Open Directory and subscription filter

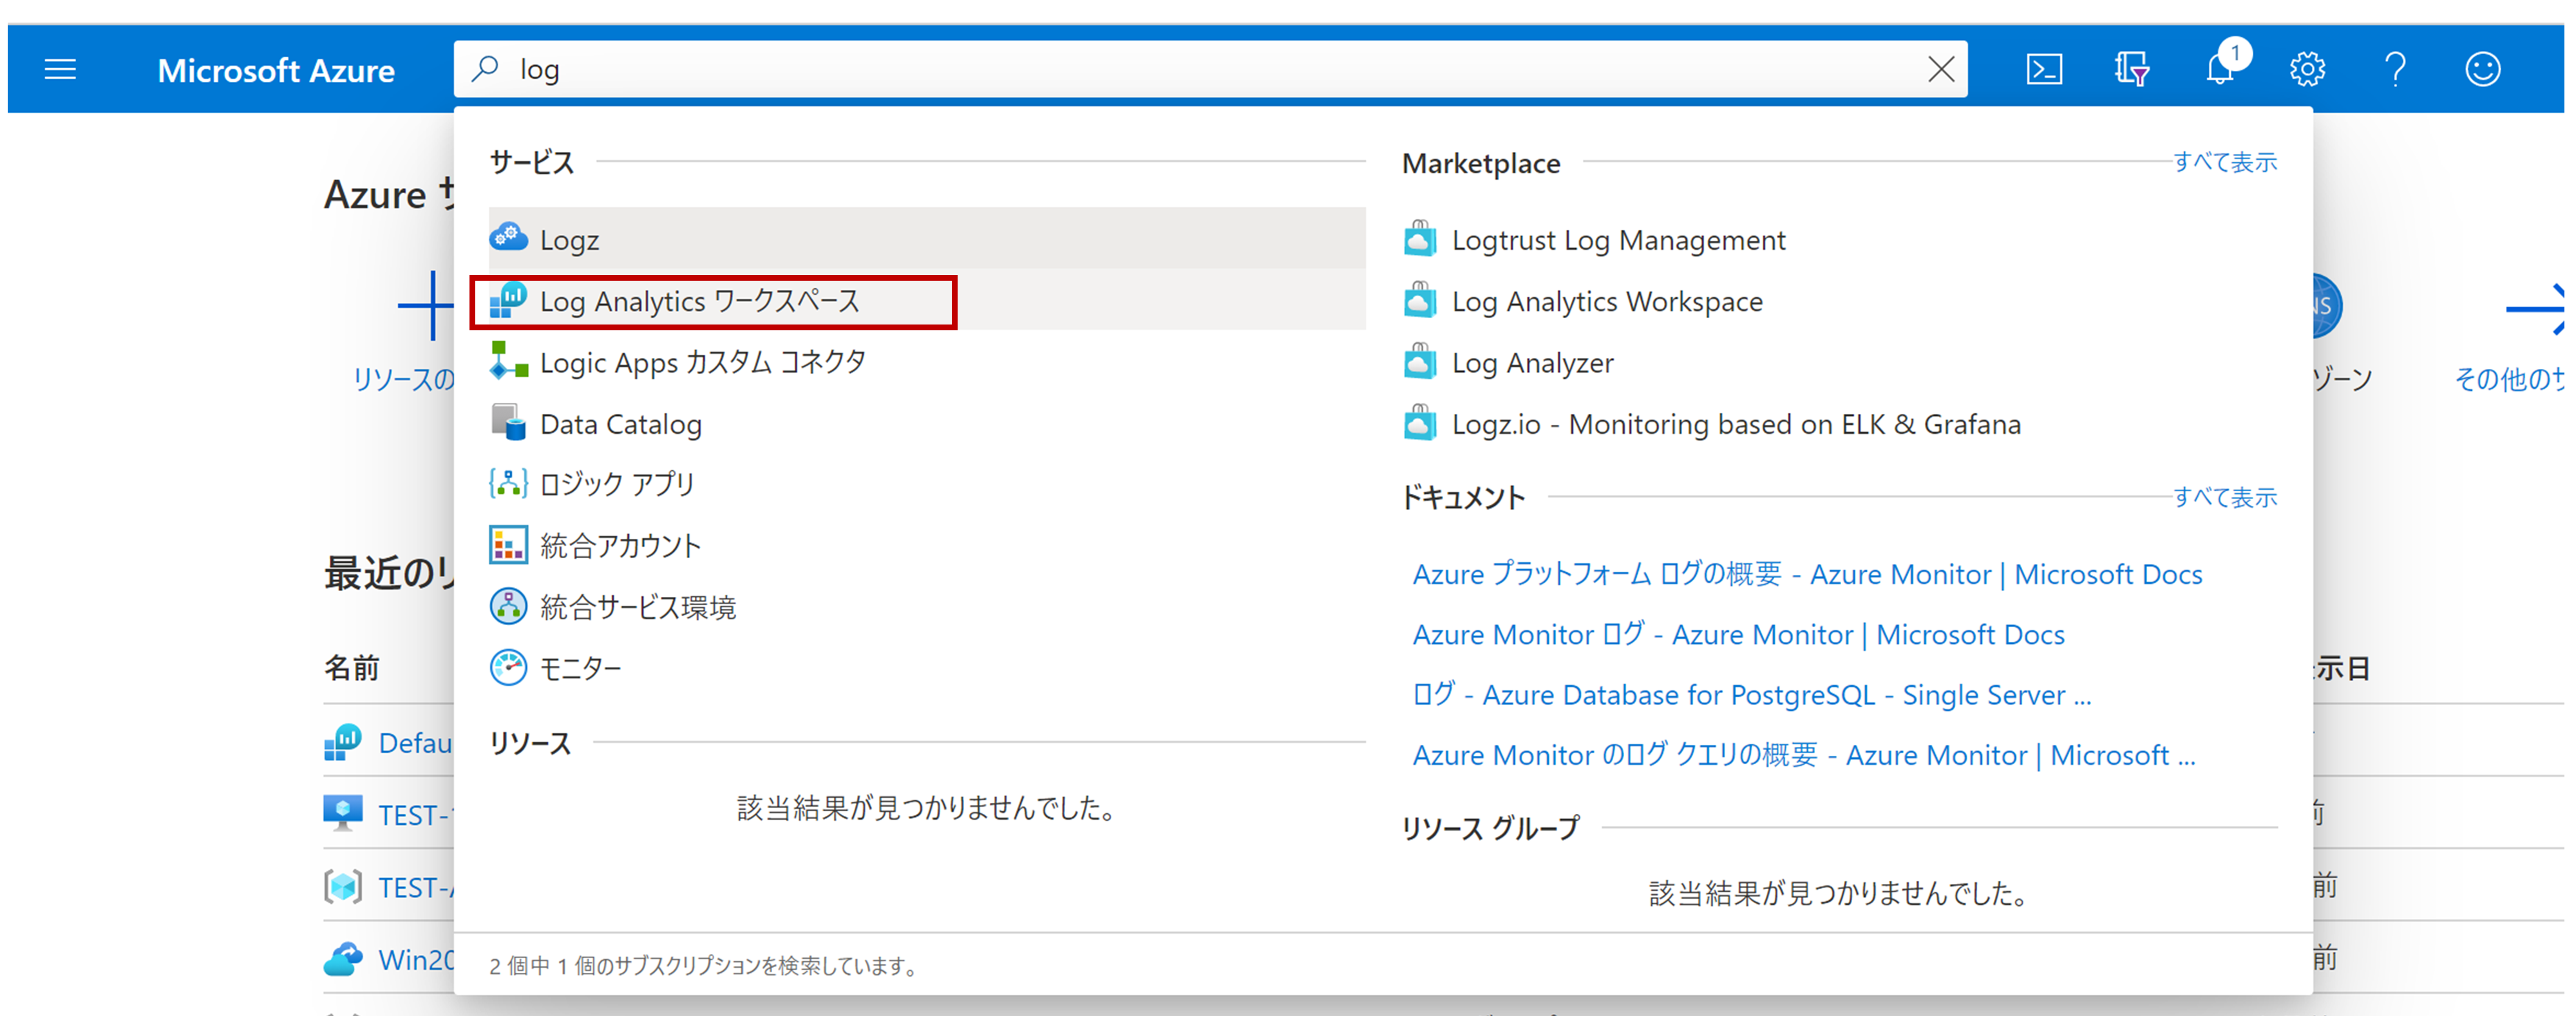[2131, 69]
